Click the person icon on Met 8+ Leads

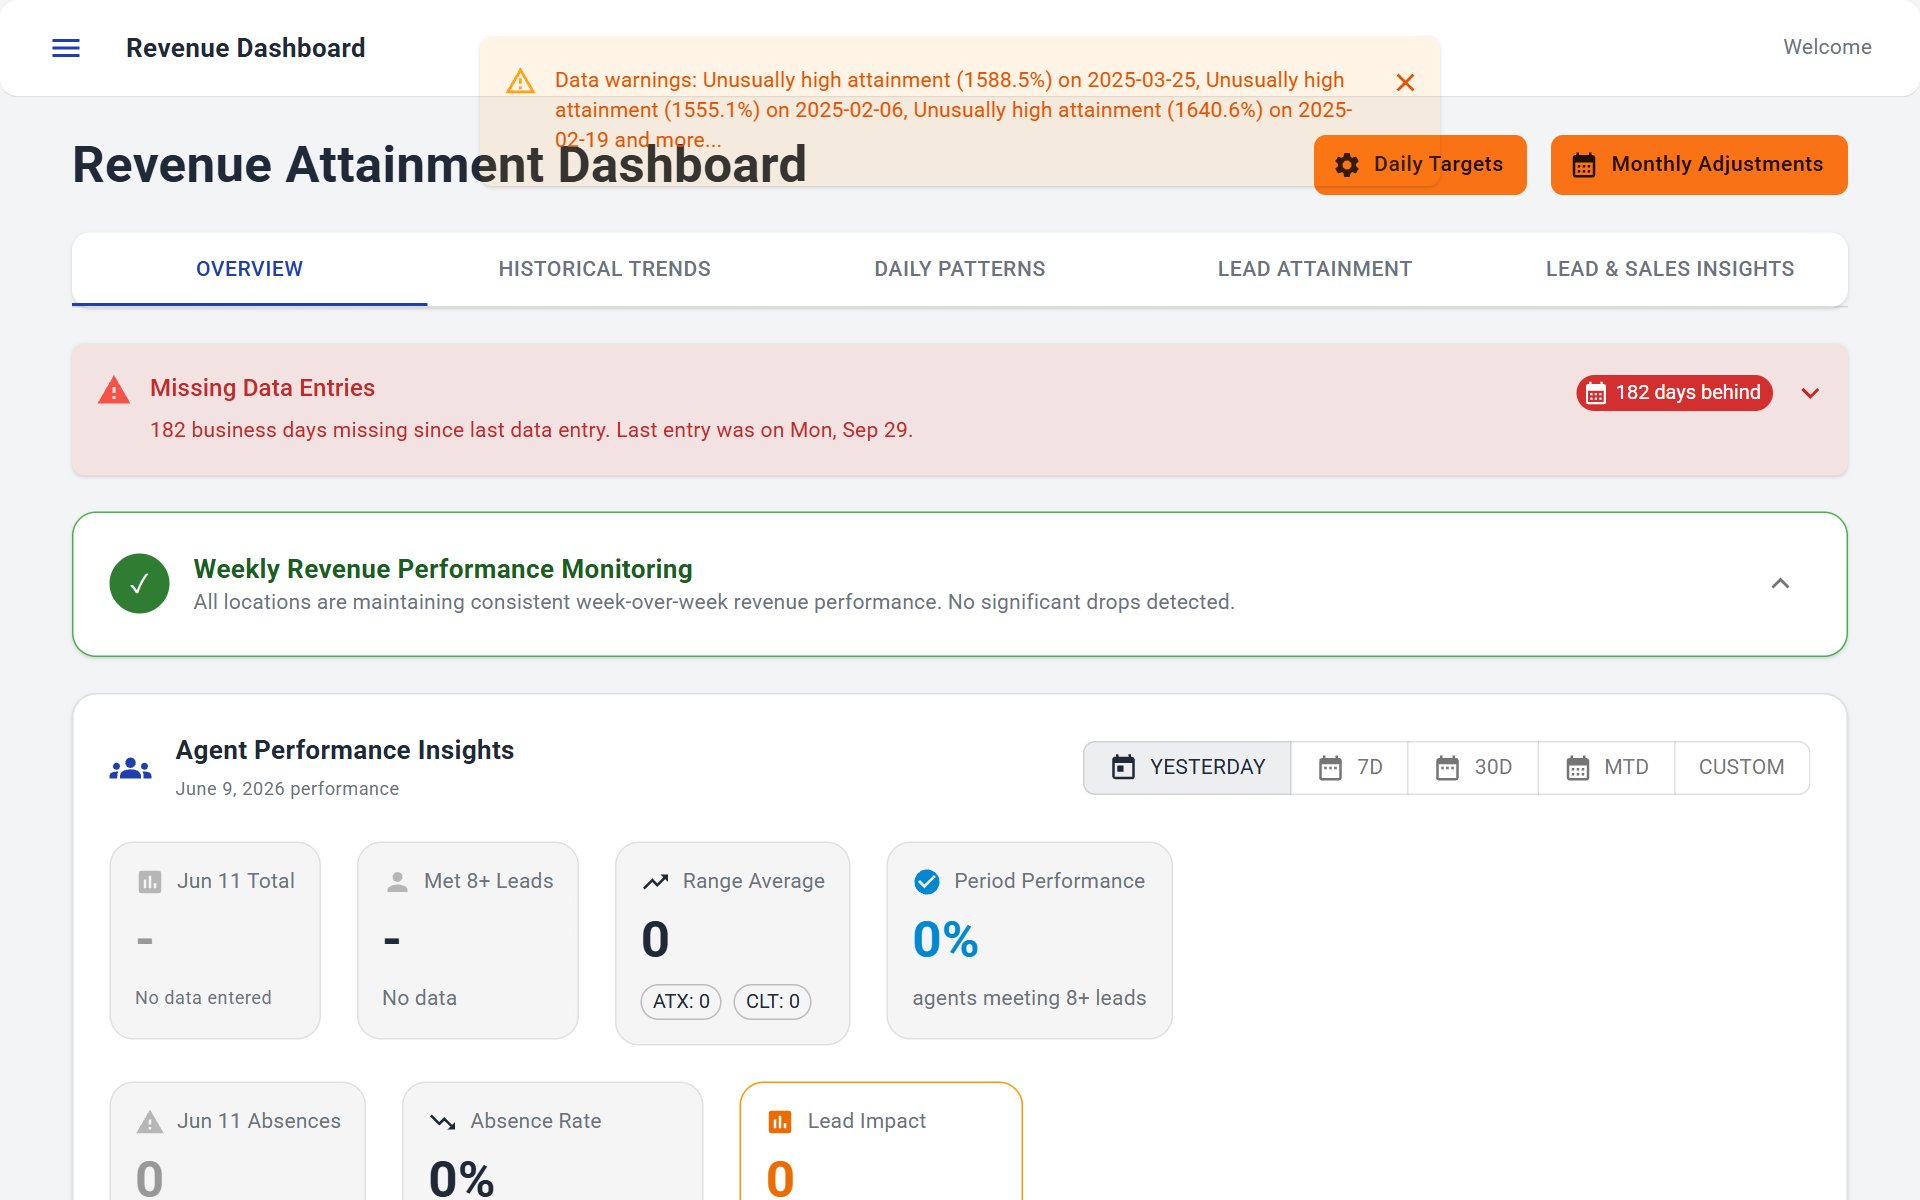[x=397, y=882]
